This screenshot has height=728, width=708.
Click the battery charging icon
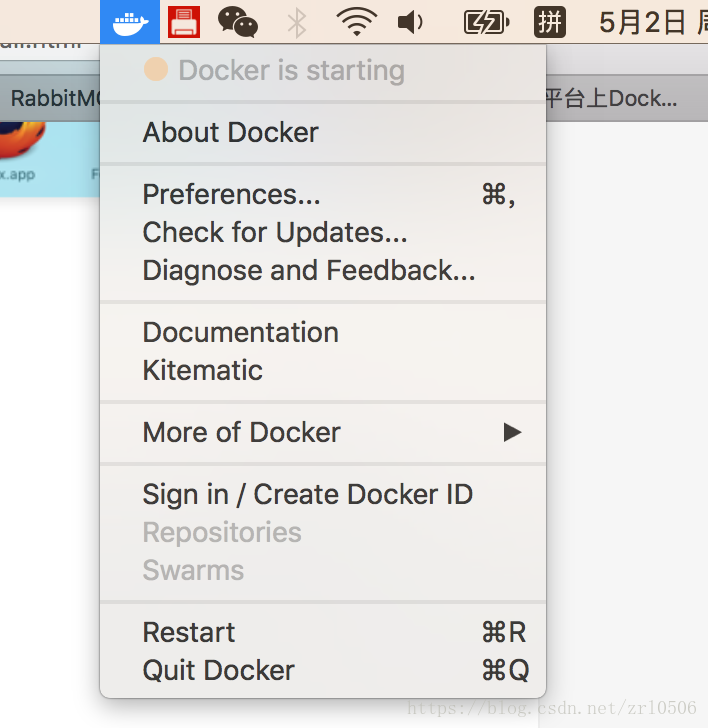tap(487, 22)
